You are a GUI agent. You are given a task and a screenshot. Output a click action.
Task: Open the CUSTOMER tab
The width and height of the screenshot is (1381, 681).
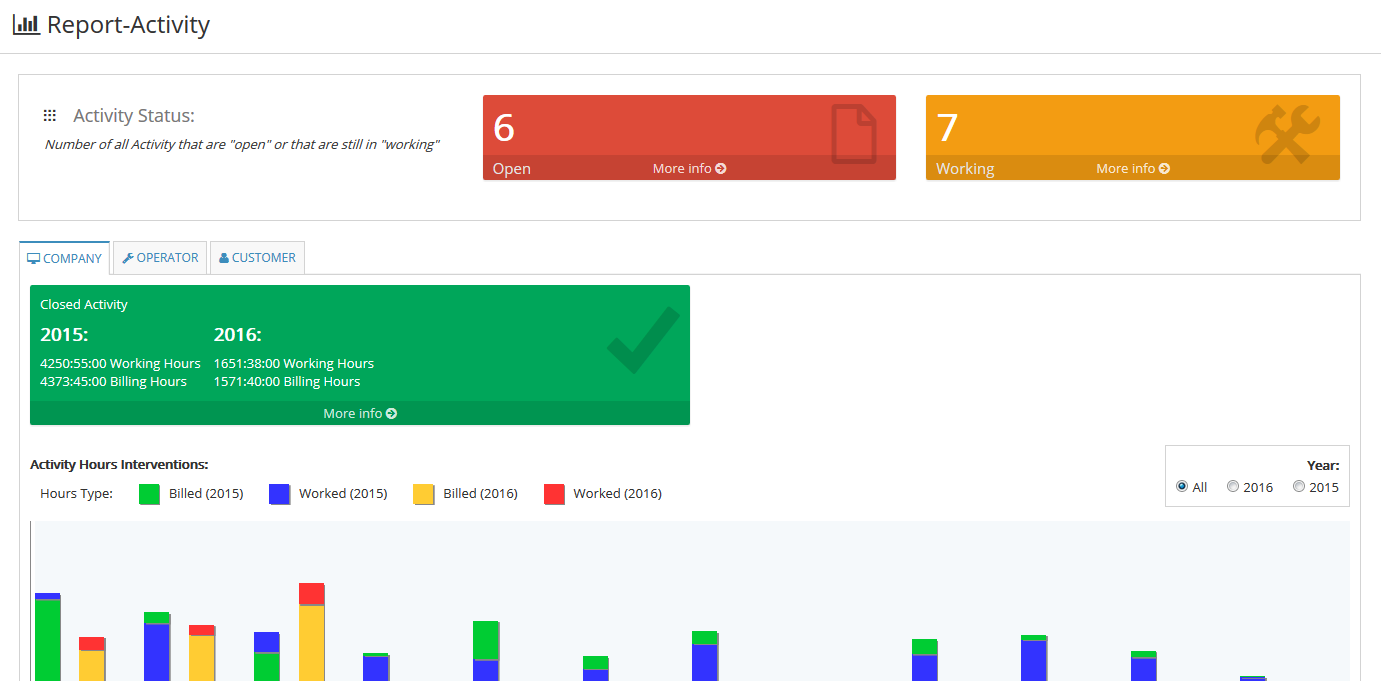pyautogui.click(x=257, y=257)
